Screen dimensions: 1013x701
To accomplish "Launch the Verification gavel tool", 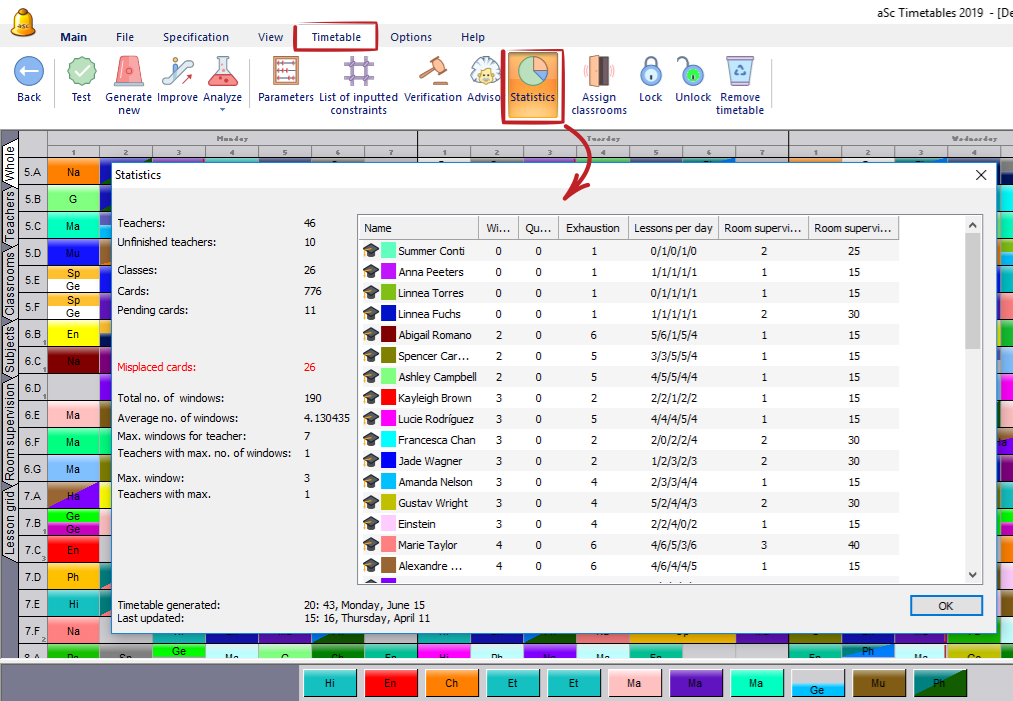I will tap(433, 73).
